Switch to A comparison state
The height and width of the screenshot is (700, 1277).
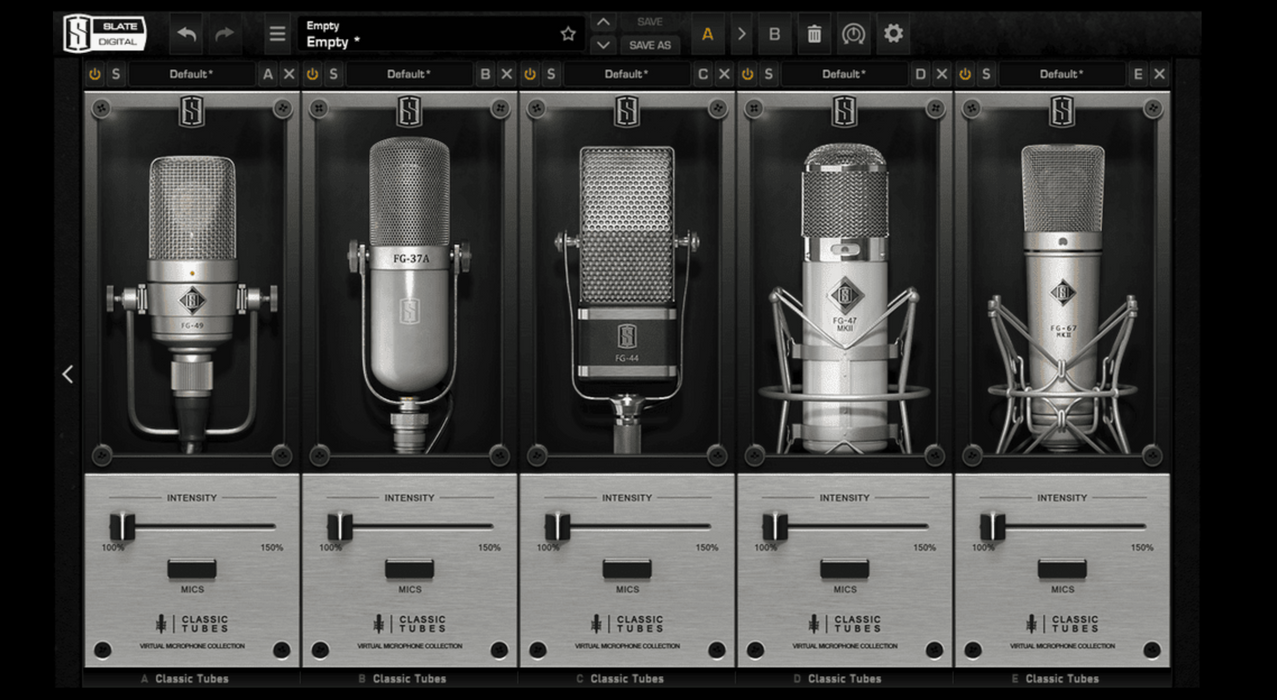click(708, 34)
